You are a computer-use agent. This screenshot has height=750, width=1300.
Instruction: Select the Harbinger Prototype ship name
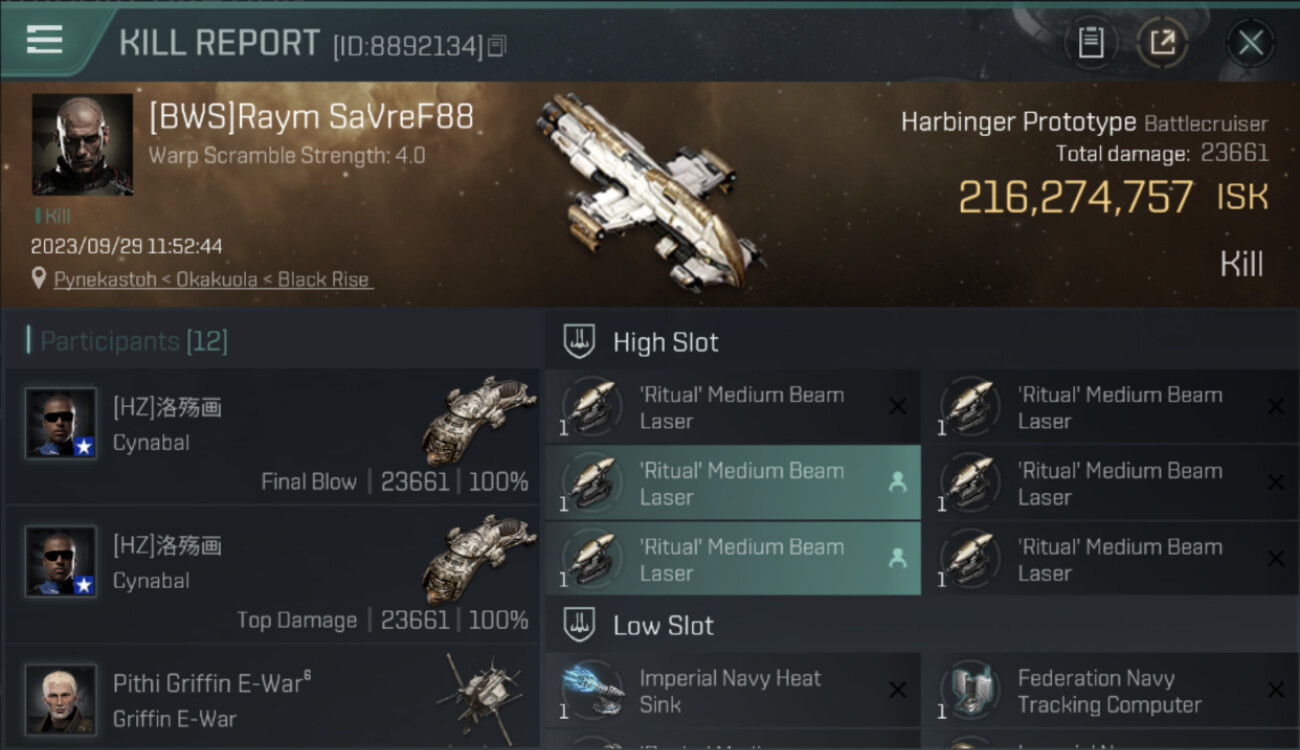[1018, 123]
